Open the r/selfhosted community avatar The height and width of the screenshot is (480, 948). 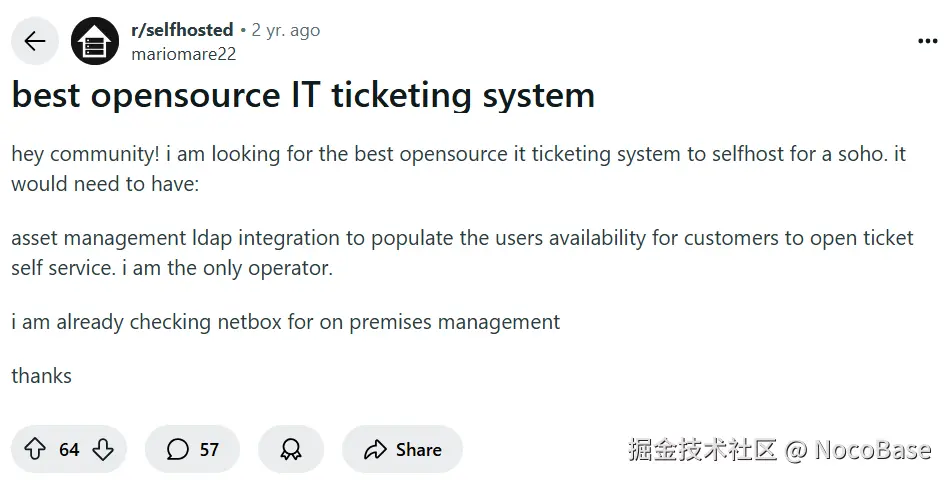click(95, 41)
